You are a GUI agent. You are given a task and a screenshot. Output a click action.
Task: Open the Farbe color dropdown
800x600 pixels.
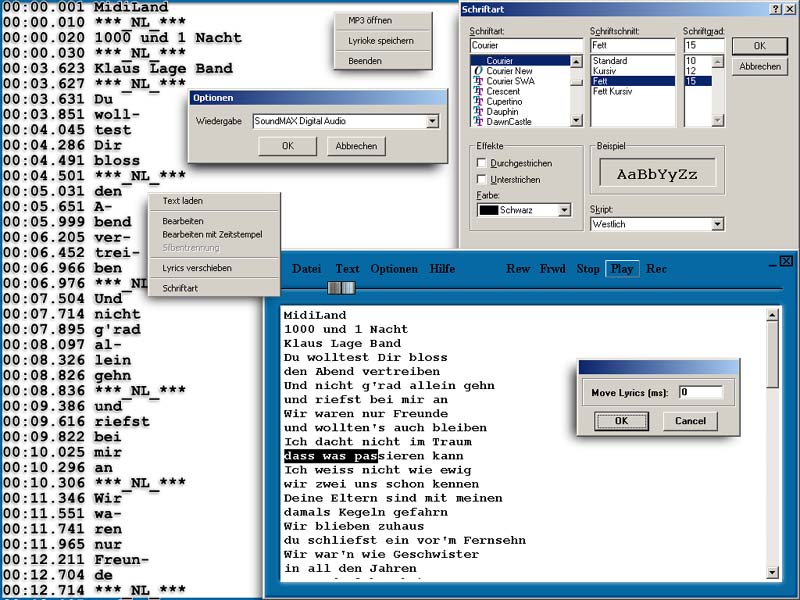(564, 210)
